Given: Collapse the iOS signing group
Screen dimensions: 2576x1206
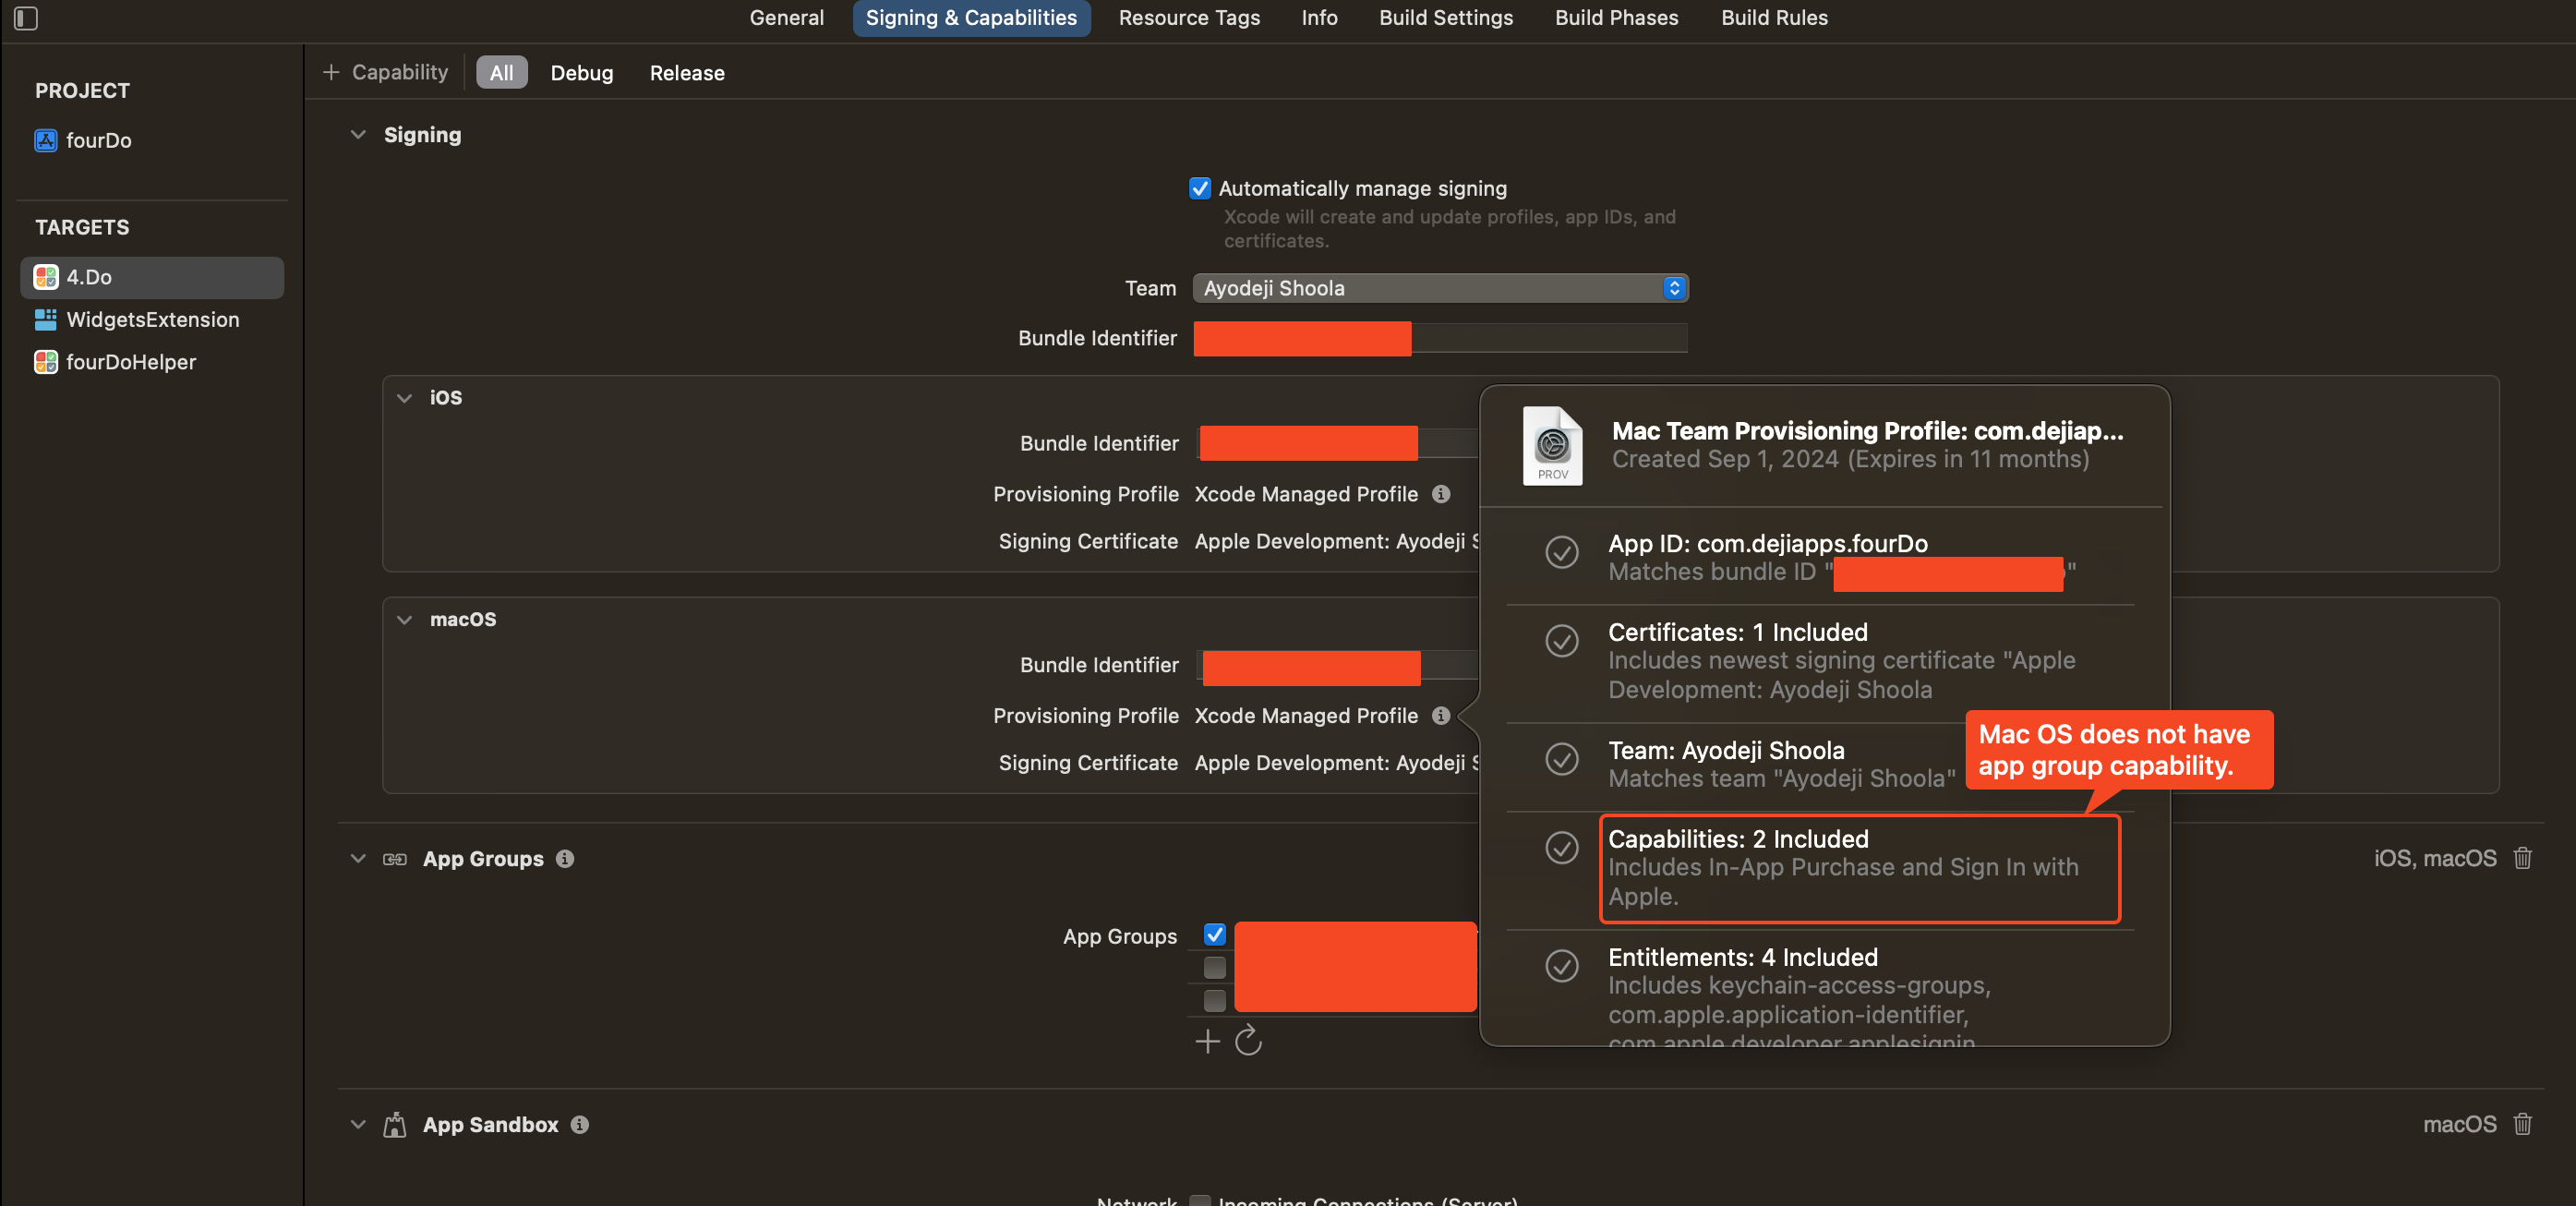Looking at the screenshot, I should (x=404, y=398).
